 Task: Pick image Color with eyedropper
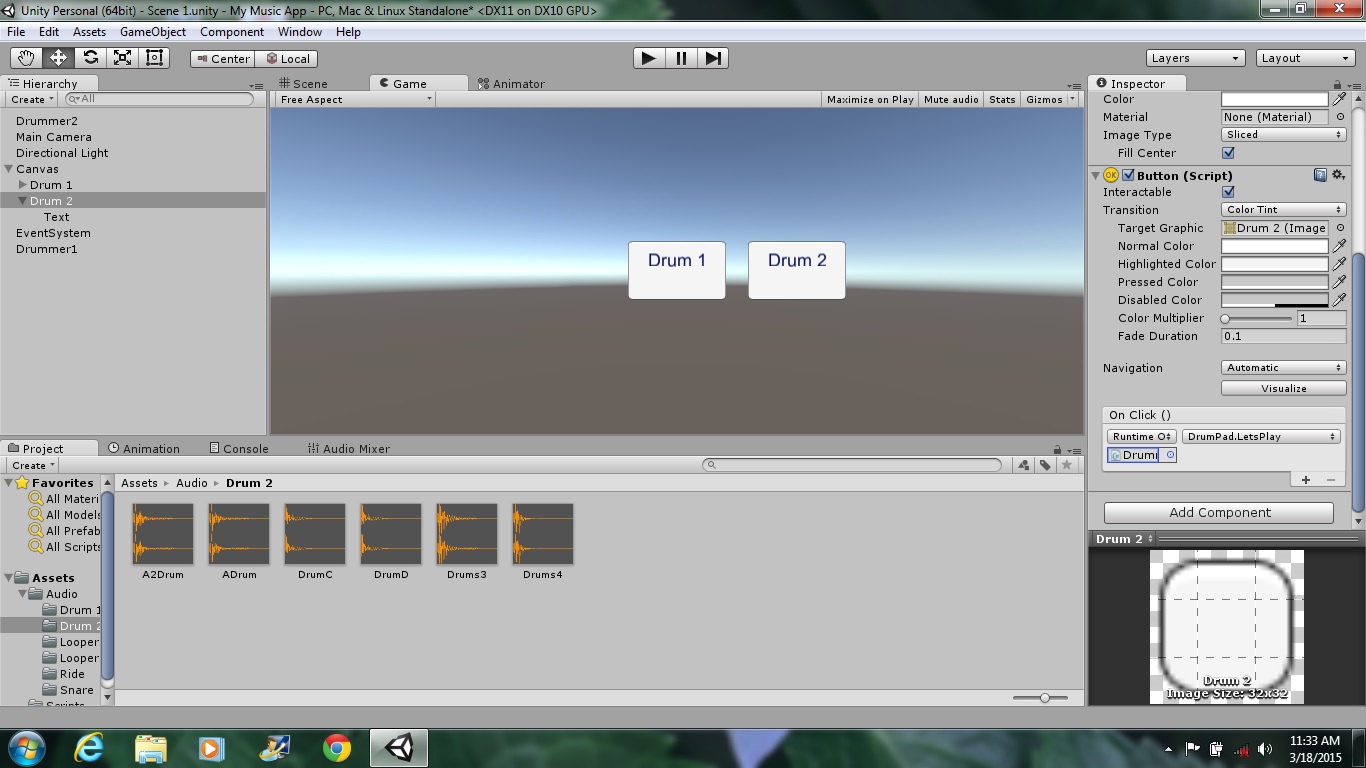pyautogui.click(x=1339, y=99)
